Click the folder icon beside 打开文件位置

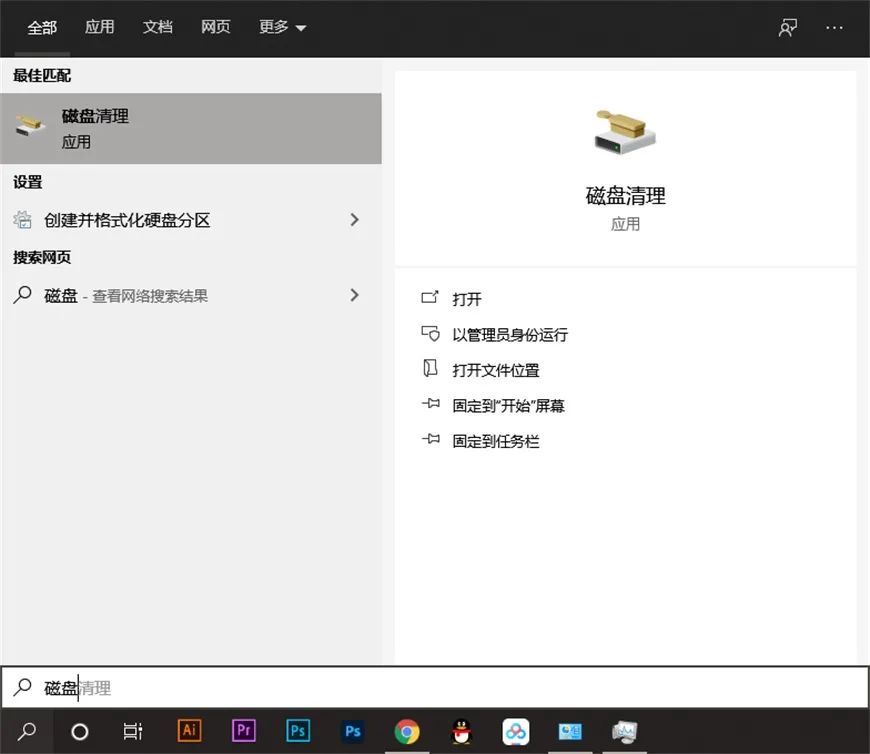(x=430, y=368)
